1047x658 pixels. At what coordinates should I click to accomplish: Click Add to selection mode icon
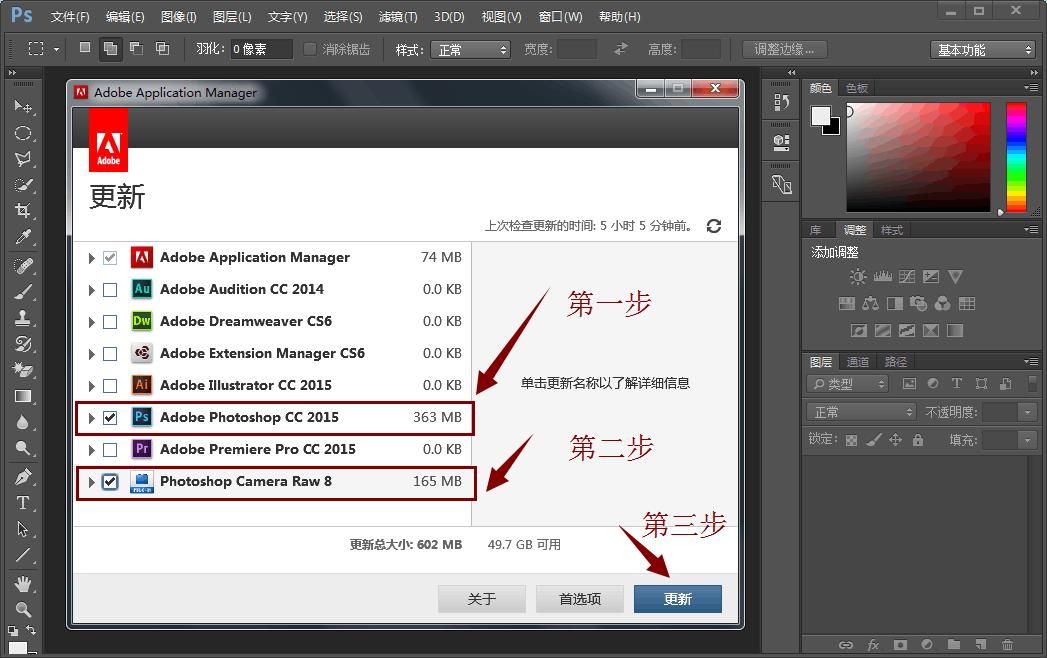pyautogui.click(x=110, y=49)
